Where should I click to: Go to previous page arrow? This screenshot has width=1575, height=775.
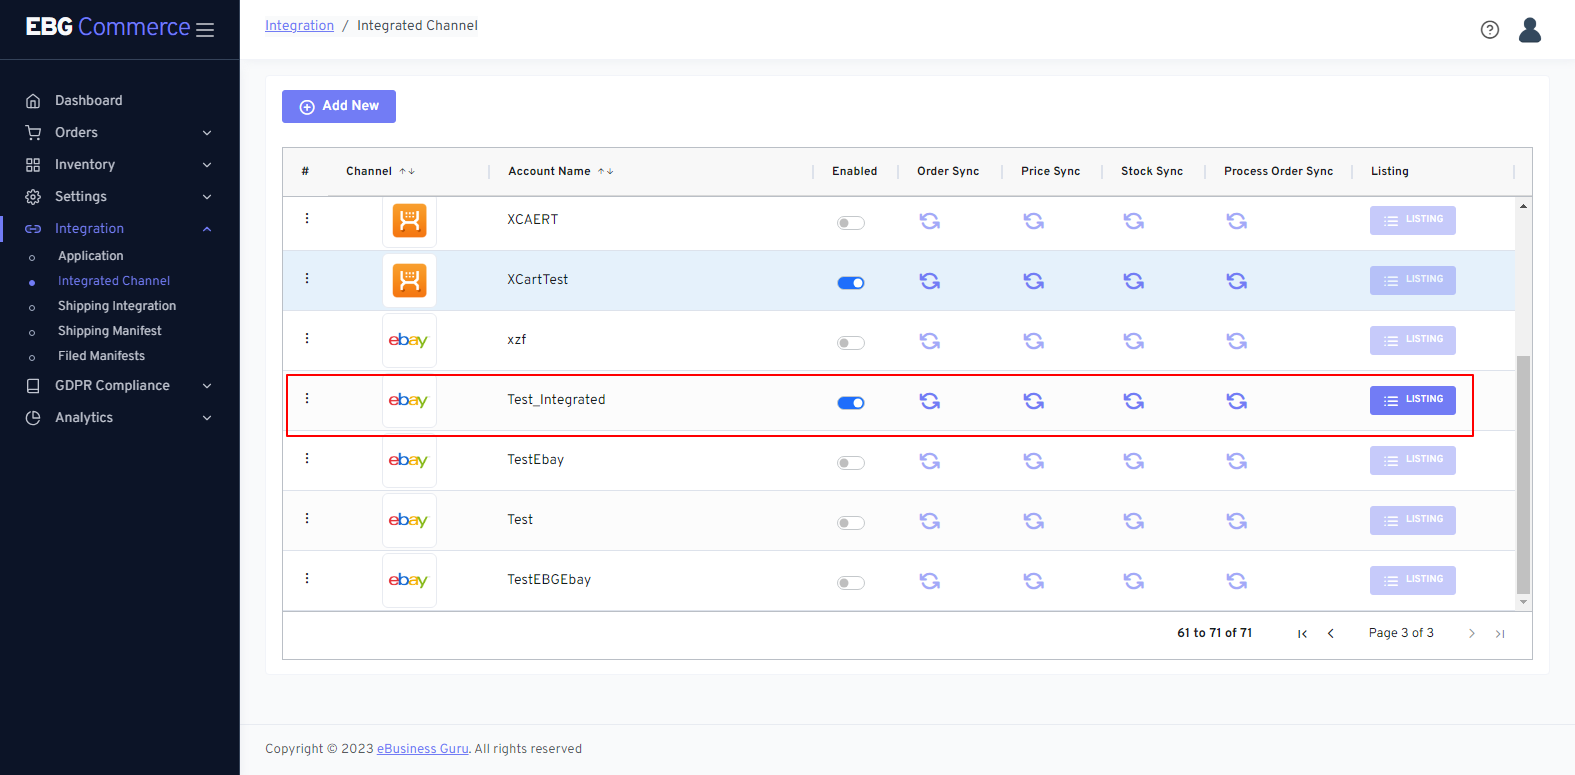(x=1330, y=633)
